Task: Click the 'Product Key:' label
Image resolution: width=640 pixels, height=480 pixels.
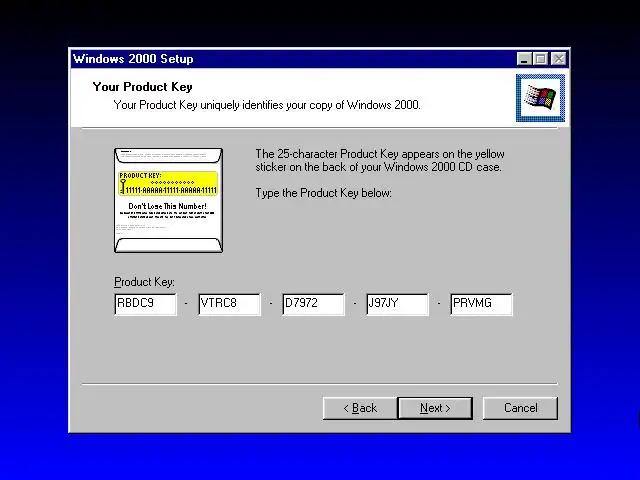Action: pos(144,282)
